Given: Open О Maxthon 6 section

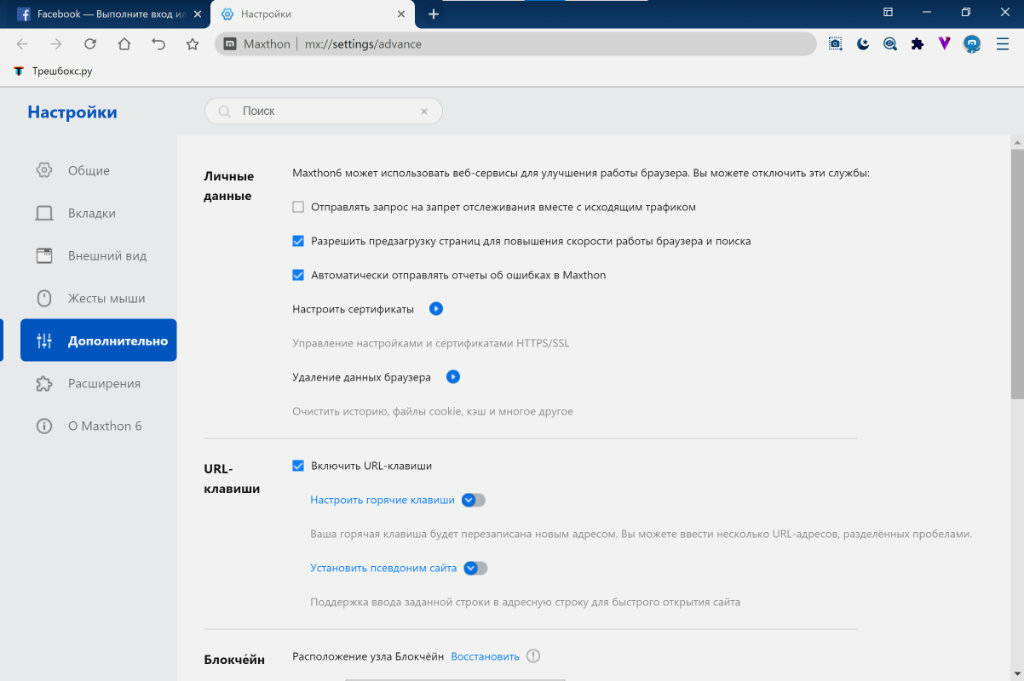Looking at the screenshot, I should tap(98, 426).
